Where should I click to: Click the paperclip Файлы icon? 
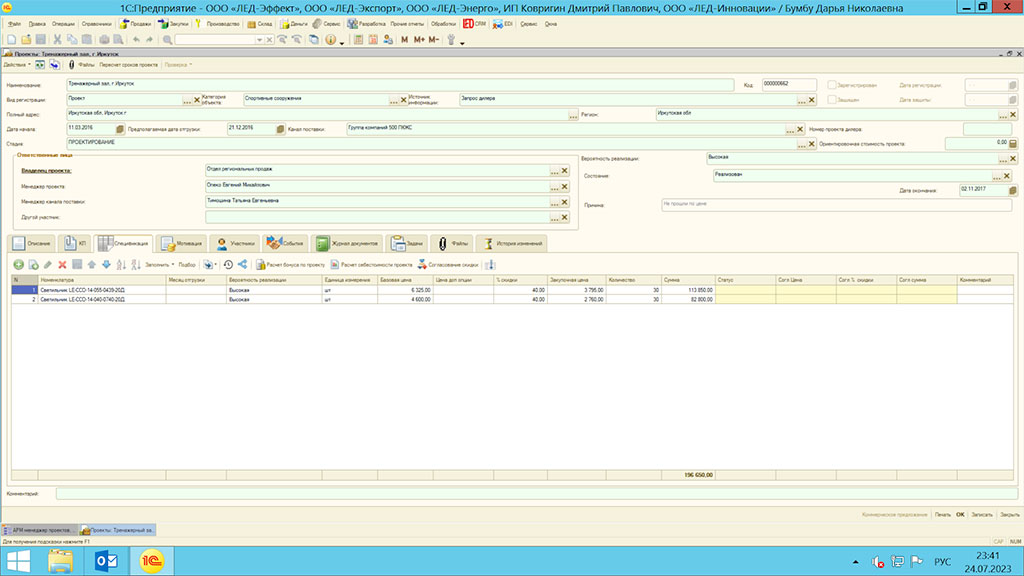71,64
